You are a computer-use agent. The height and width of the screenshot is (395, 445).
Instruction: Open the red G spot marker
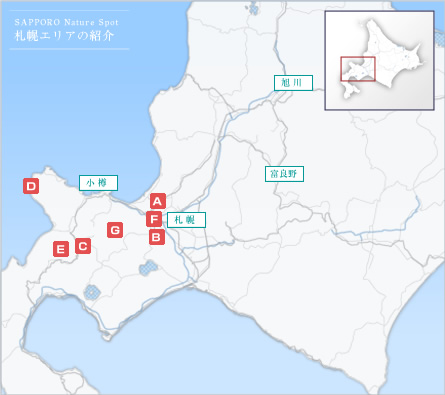tap(115, 230)
